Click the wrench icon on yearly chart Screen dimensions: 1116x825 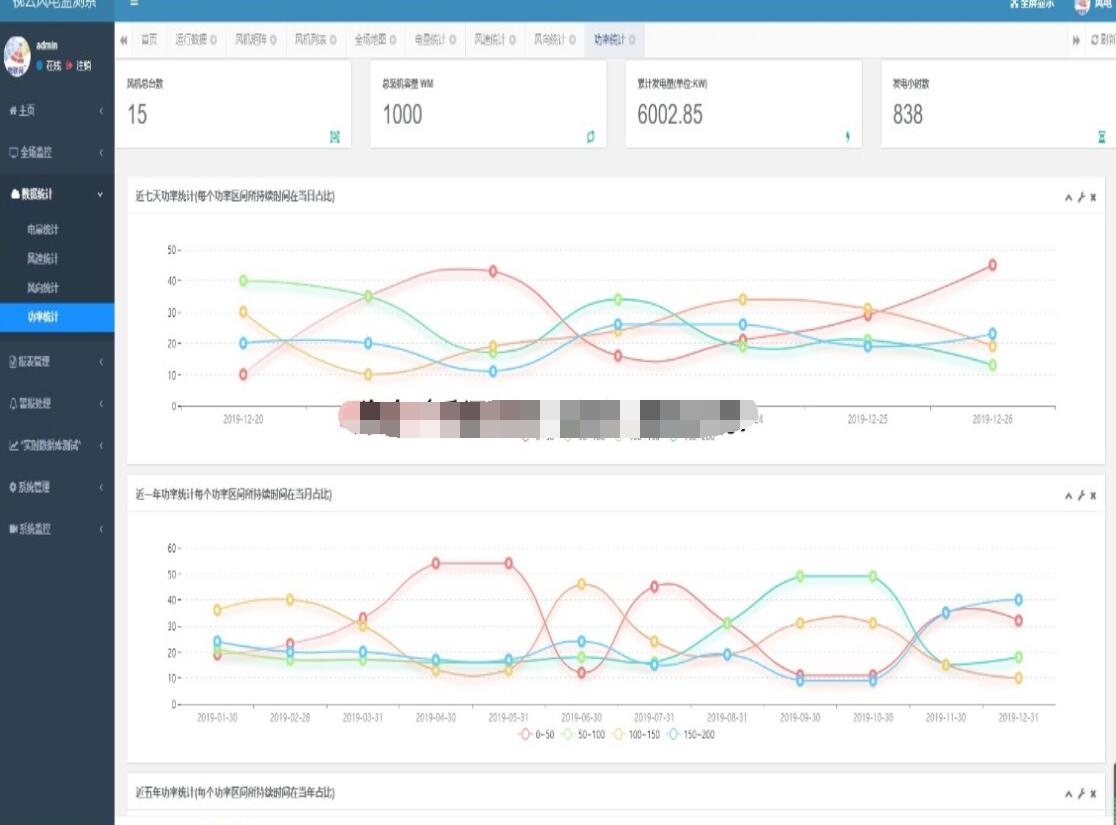1081,496
